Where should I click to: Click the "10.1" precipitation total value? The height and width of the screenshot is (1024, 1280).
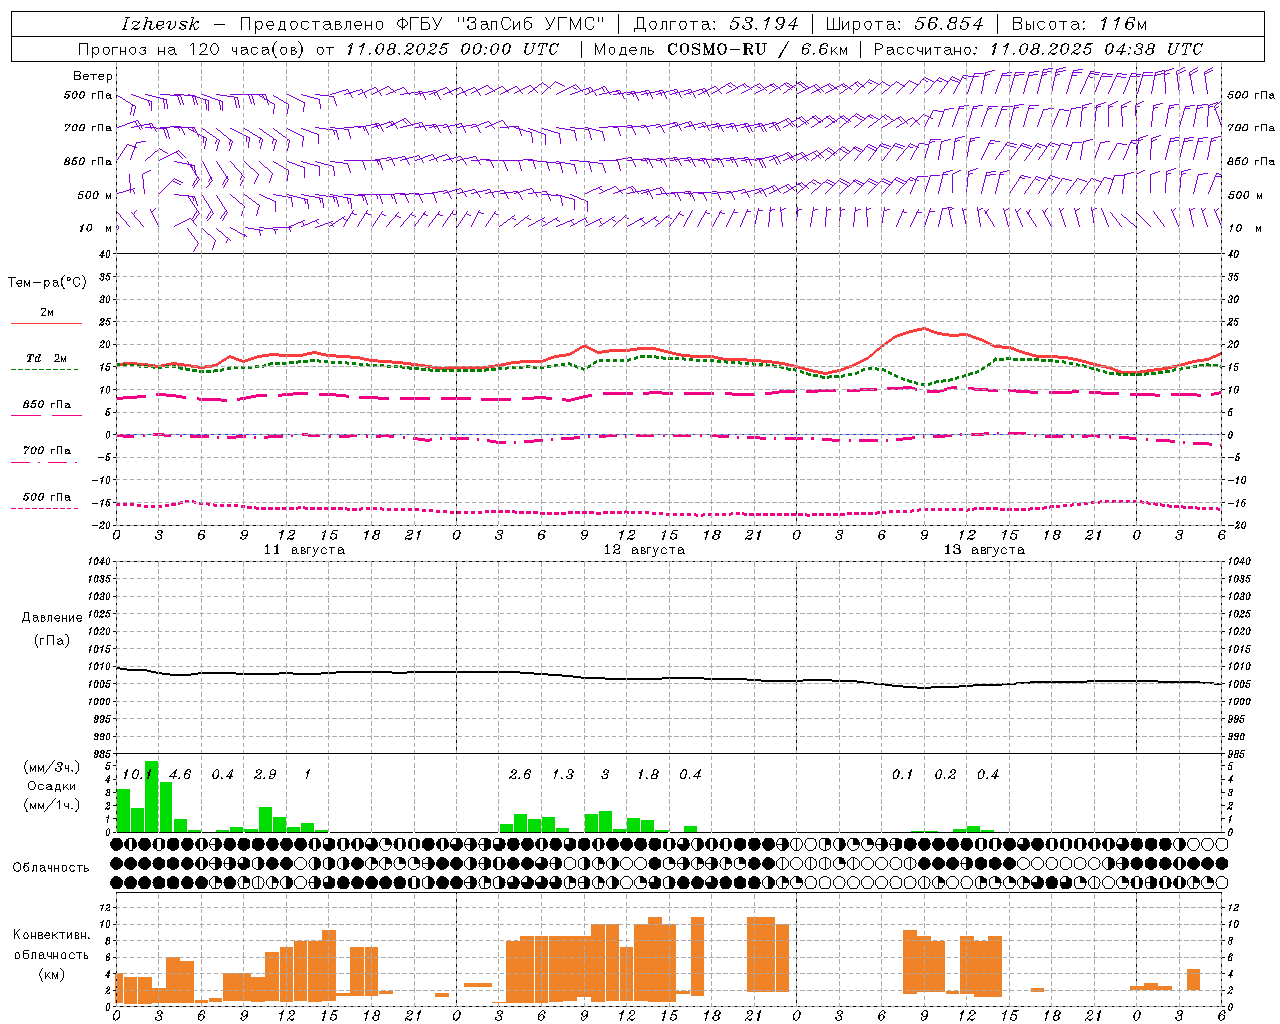(137, 774)
